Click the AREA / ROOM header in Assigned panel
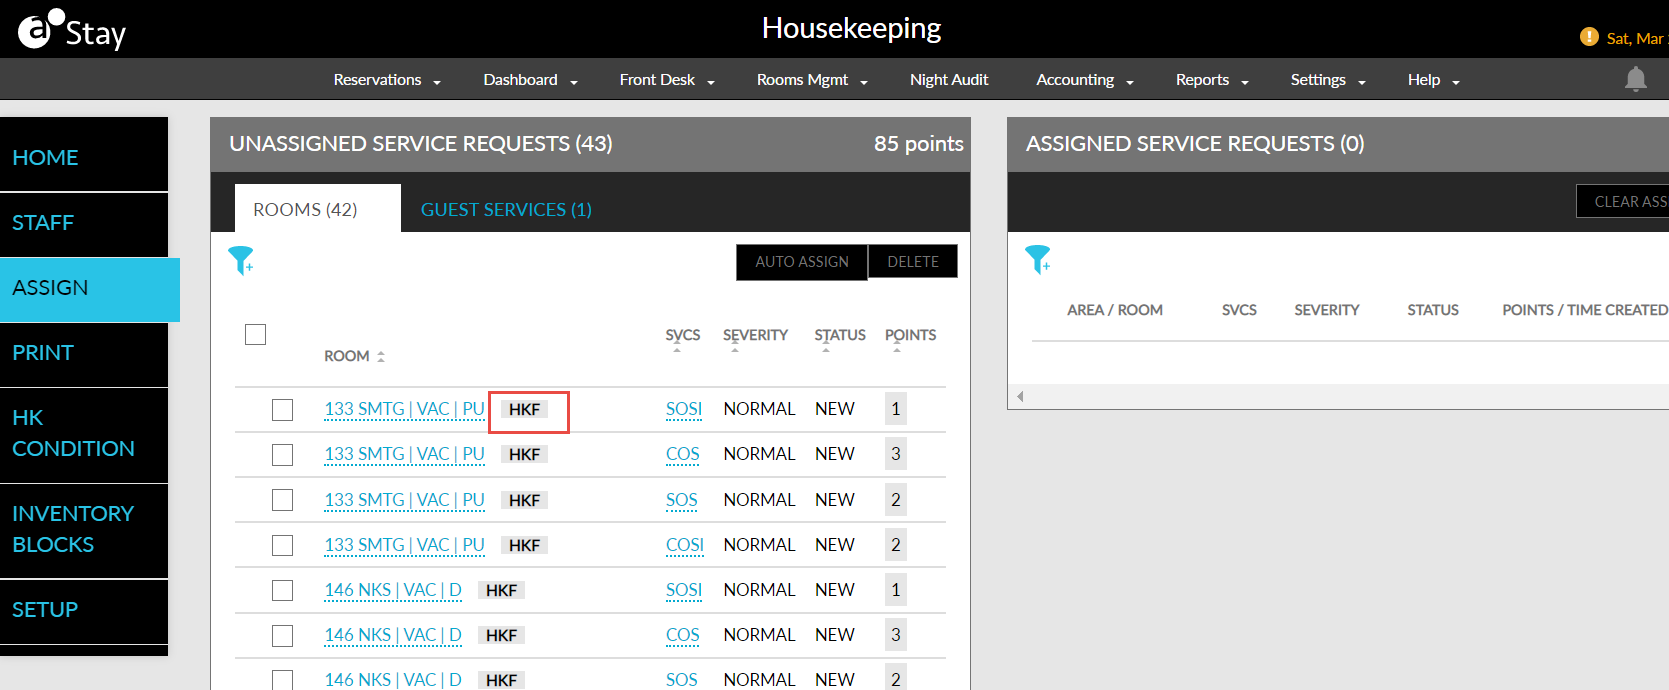The width and height of the screenshot is (1669, 690). (1115, 310)
